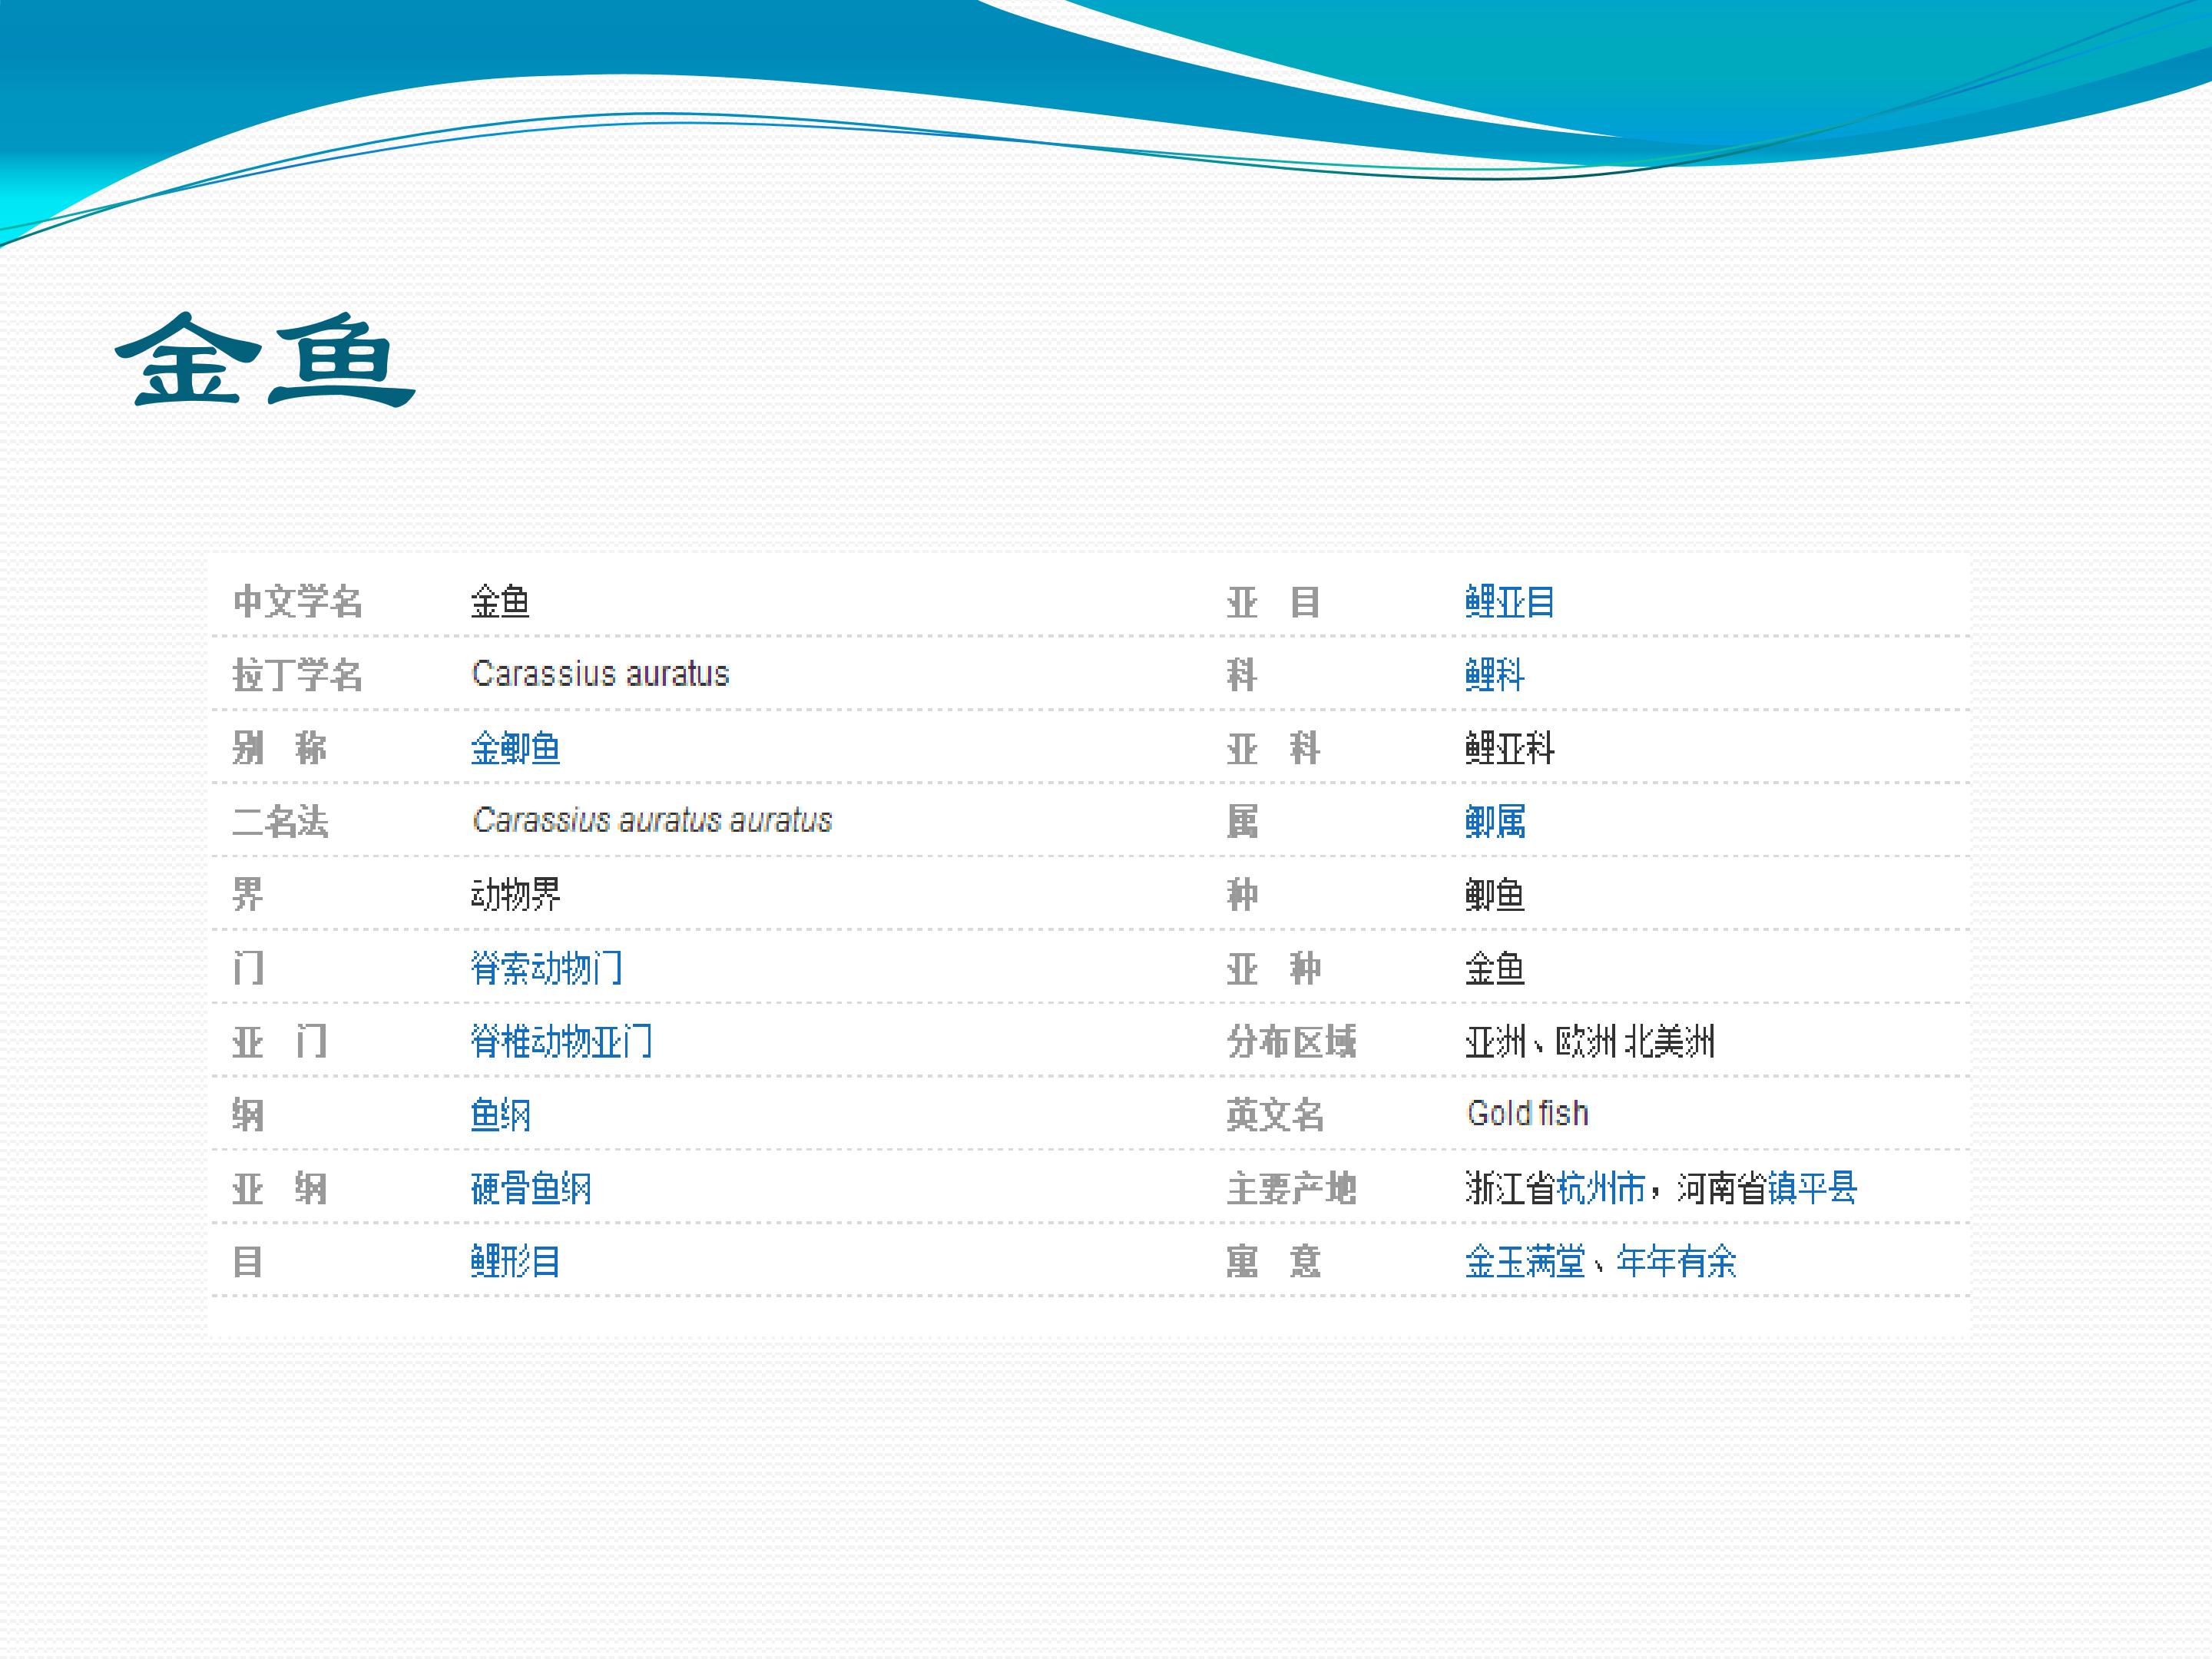Click the 鲤亚科 subfamily value
This screenshot has width=2212, height=1659.
(1510, 748)
